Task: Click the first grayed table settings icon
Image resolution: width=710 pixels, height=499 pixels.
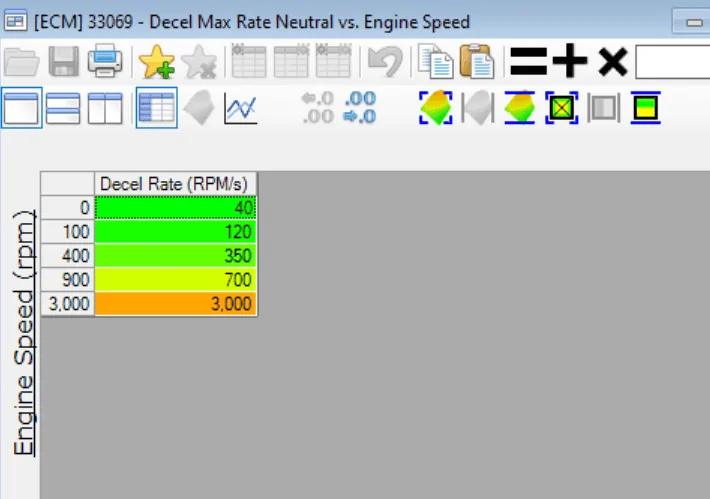Action: [x=249, y=61]
